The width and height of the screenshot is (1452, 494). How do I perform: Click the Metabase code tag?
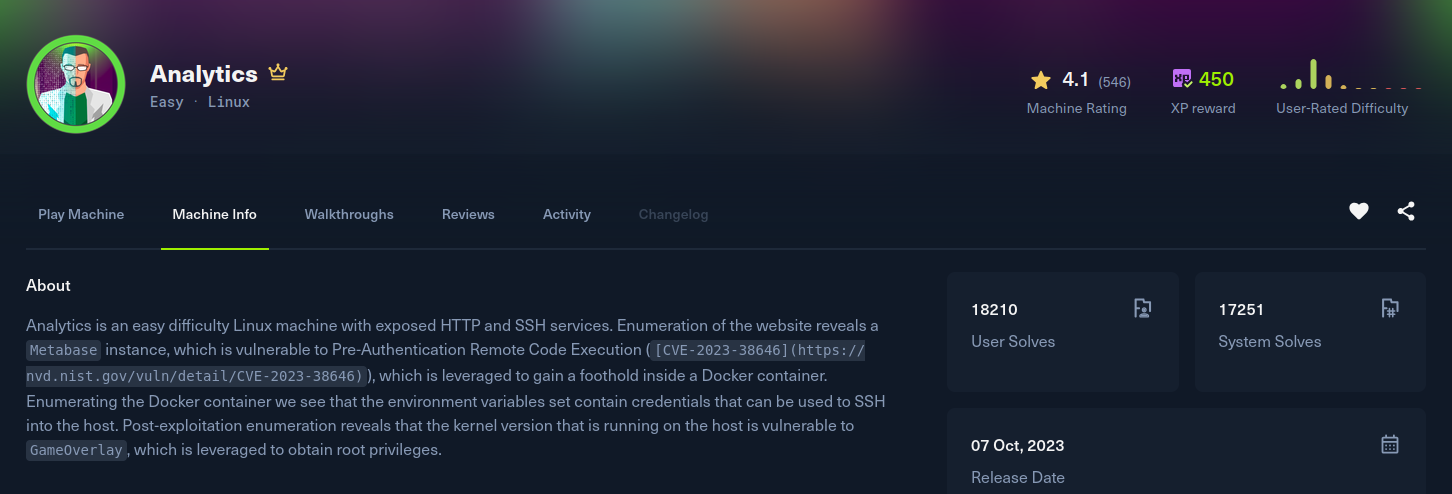click(x=63, y=350)
